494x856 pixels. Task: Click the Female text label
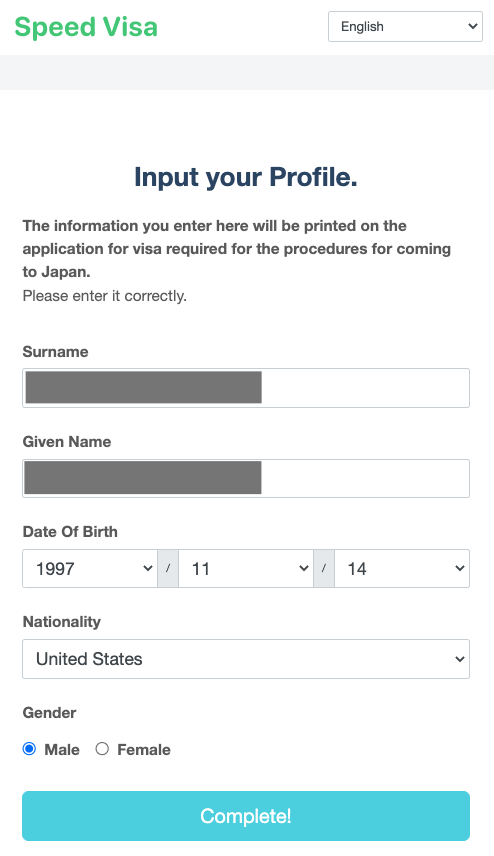(144, 750)
